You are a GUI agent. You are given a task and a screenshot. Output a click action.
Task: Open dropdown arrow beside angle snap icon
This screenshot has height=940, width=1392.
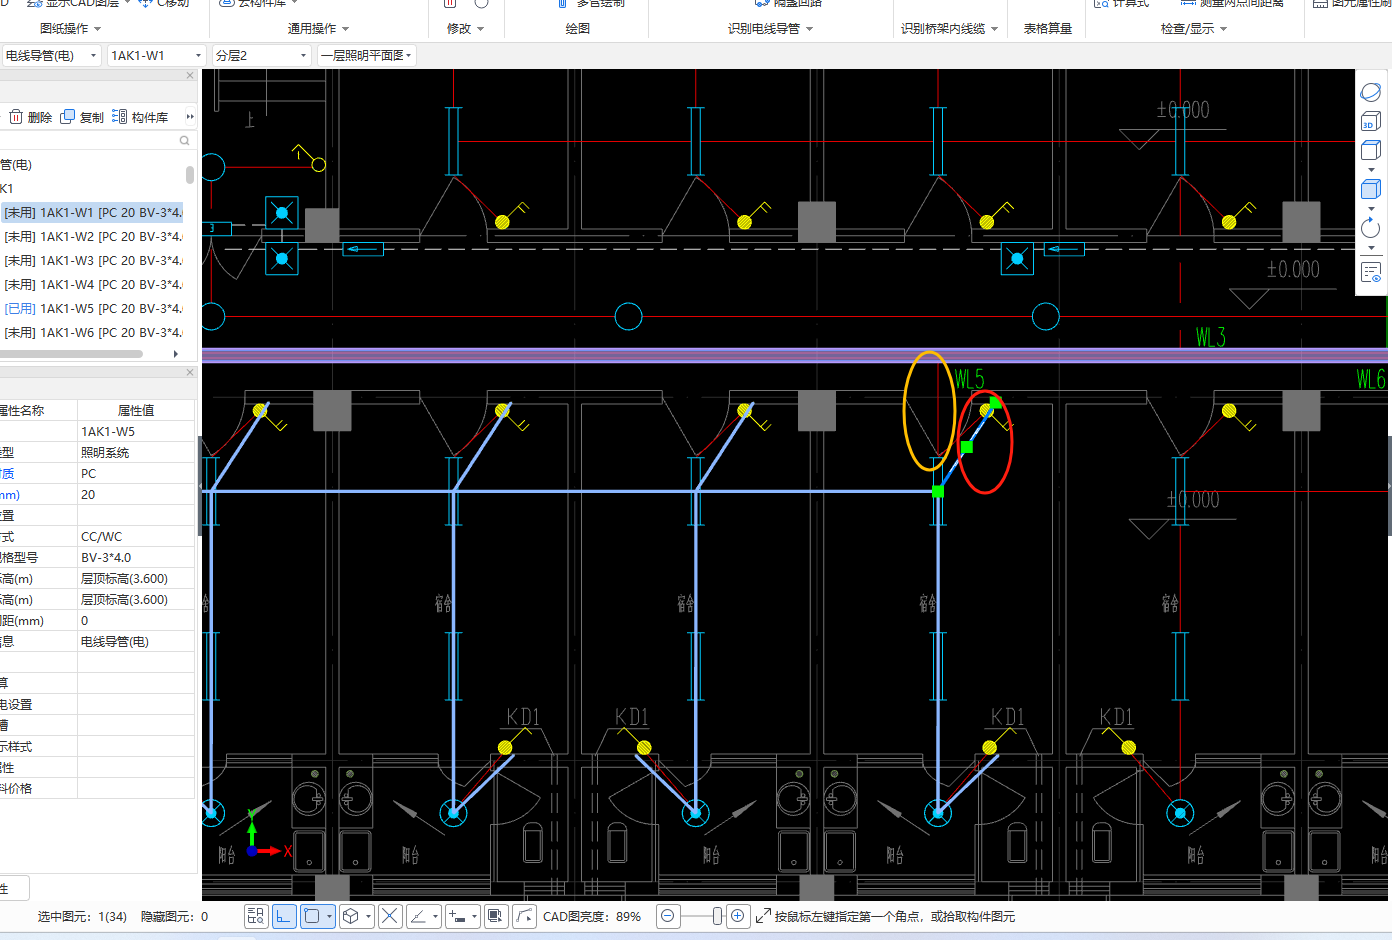tap(435, 916)
